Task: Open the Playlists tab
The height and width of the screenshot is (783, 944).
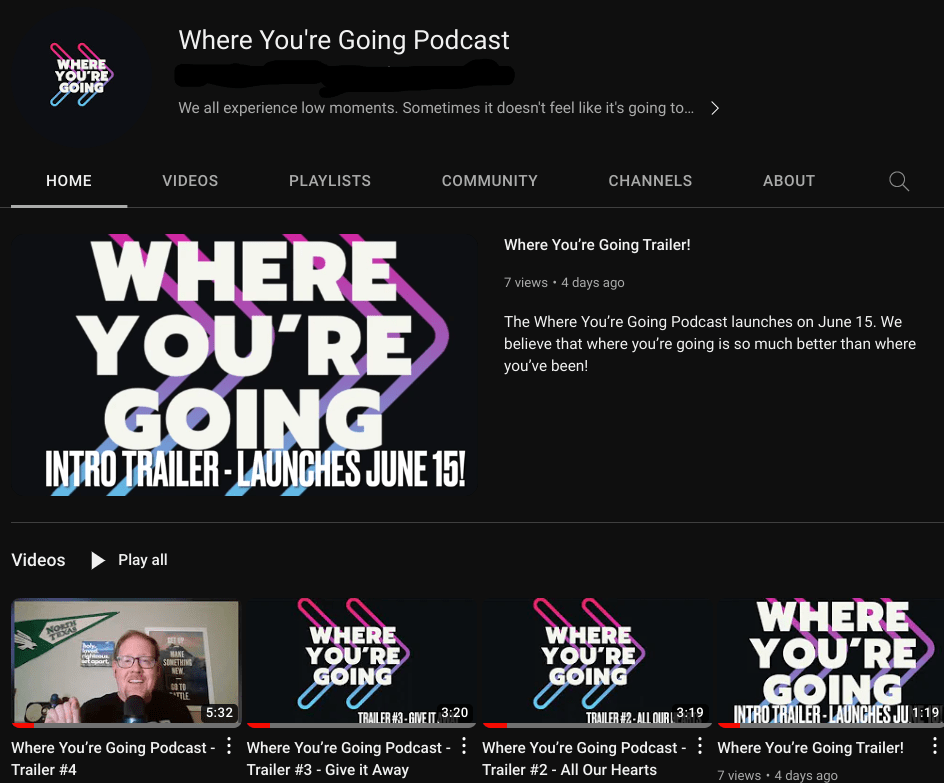Action: (330, 181)
